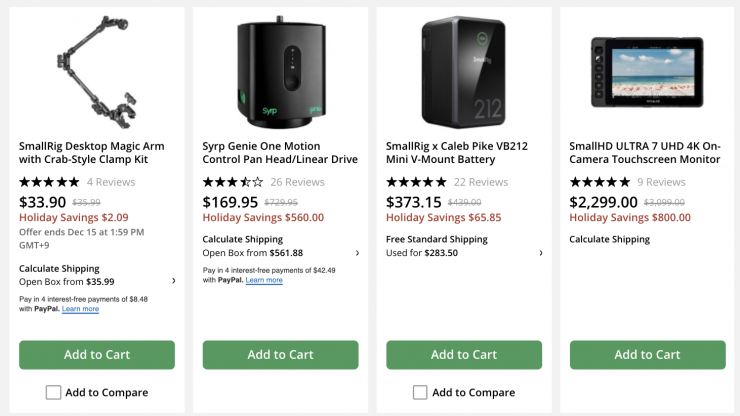Expand the Open Box from $561.88 chevron
This screenshot has width=740, height=416.
357,253
